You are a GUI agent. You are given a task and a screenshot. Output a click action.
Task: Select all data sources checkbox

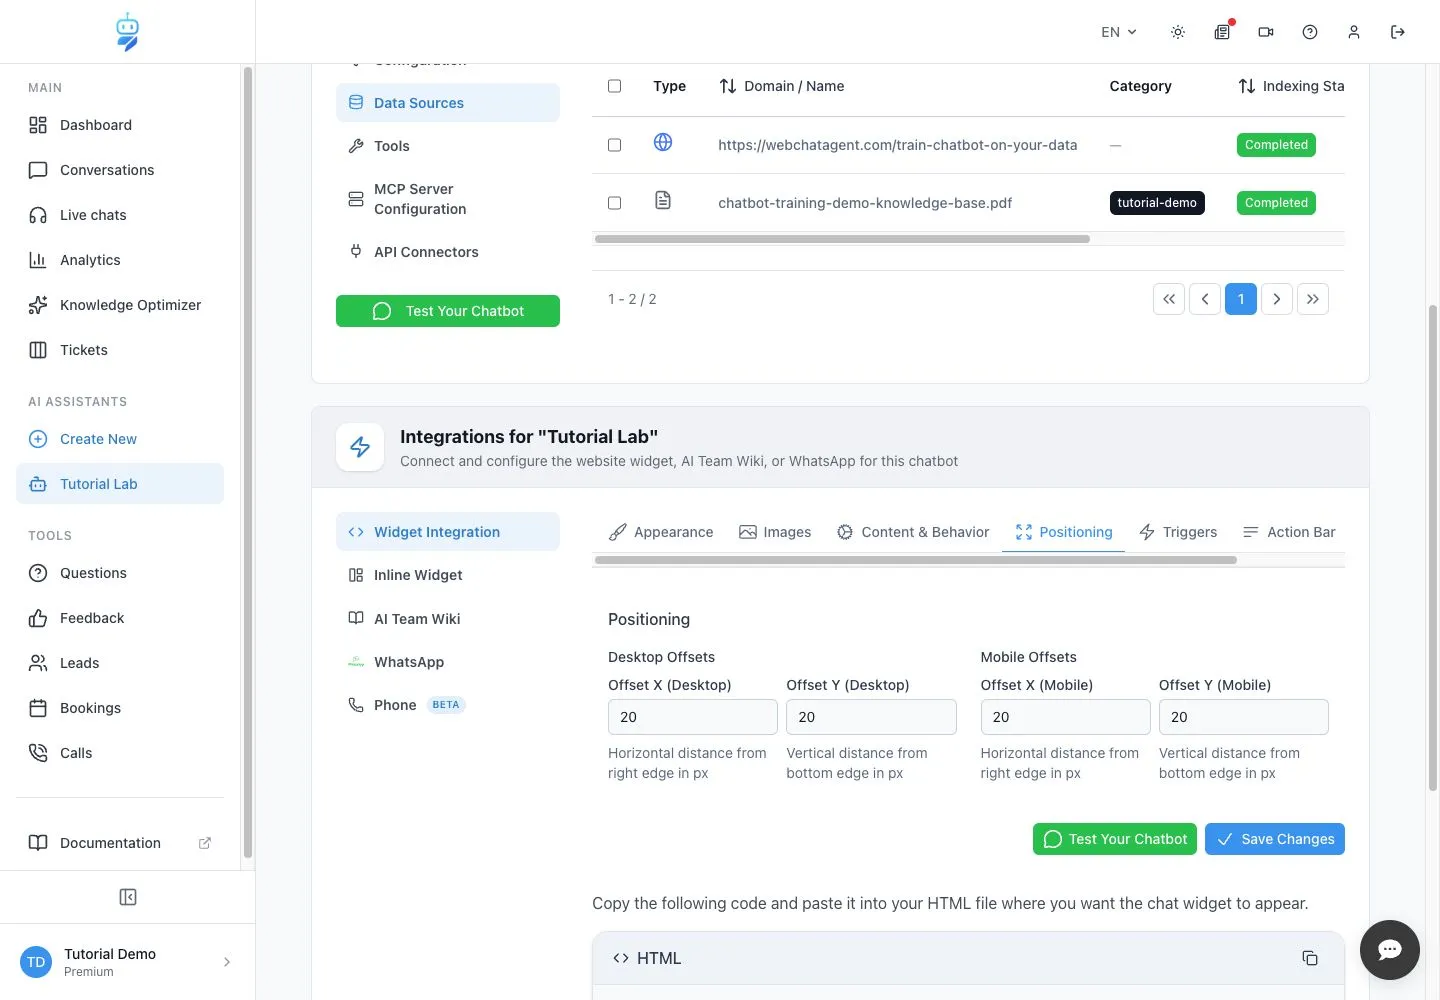pyautogui.click(x=615, y=86)
